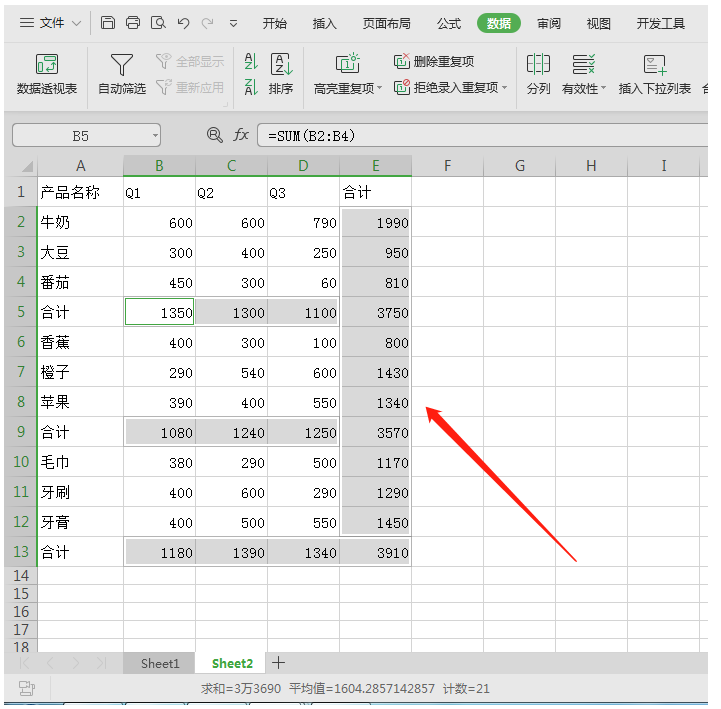The width and height of the screenshot is (721, 709).
Task: Switch to the 插入 tab
Action: tap(325, 23)
